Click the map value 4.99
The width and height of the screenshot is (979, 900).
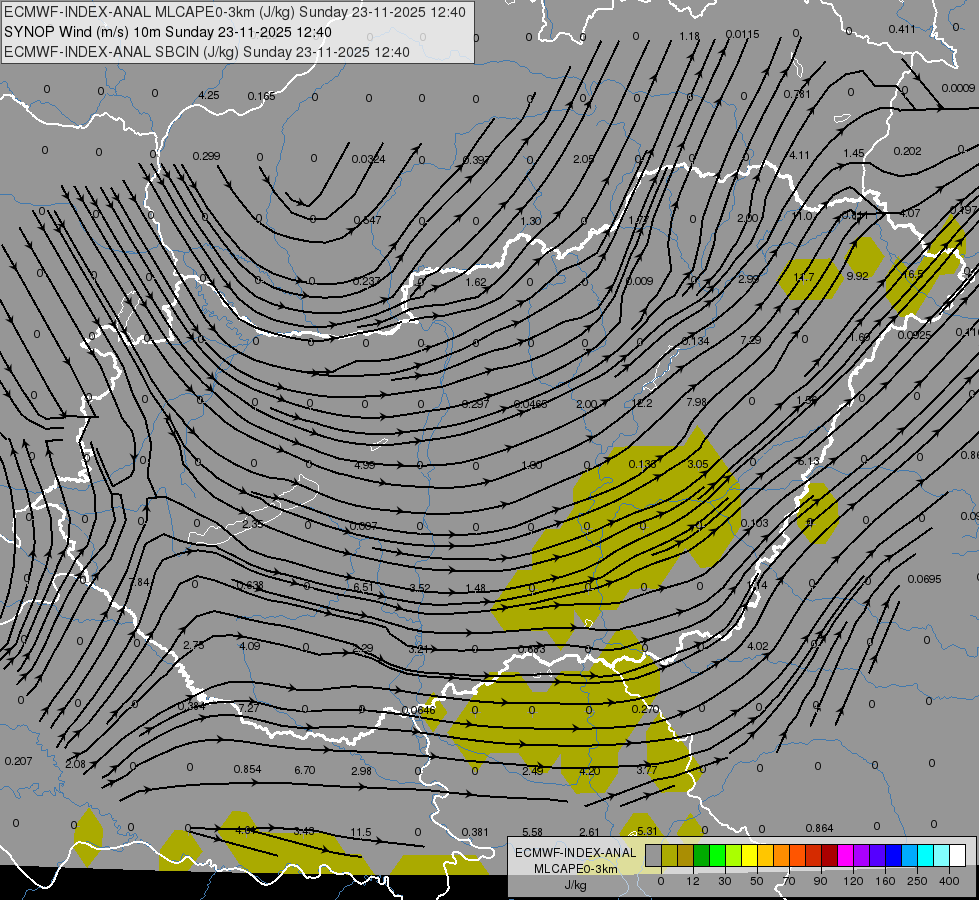(x=365, y=465)
